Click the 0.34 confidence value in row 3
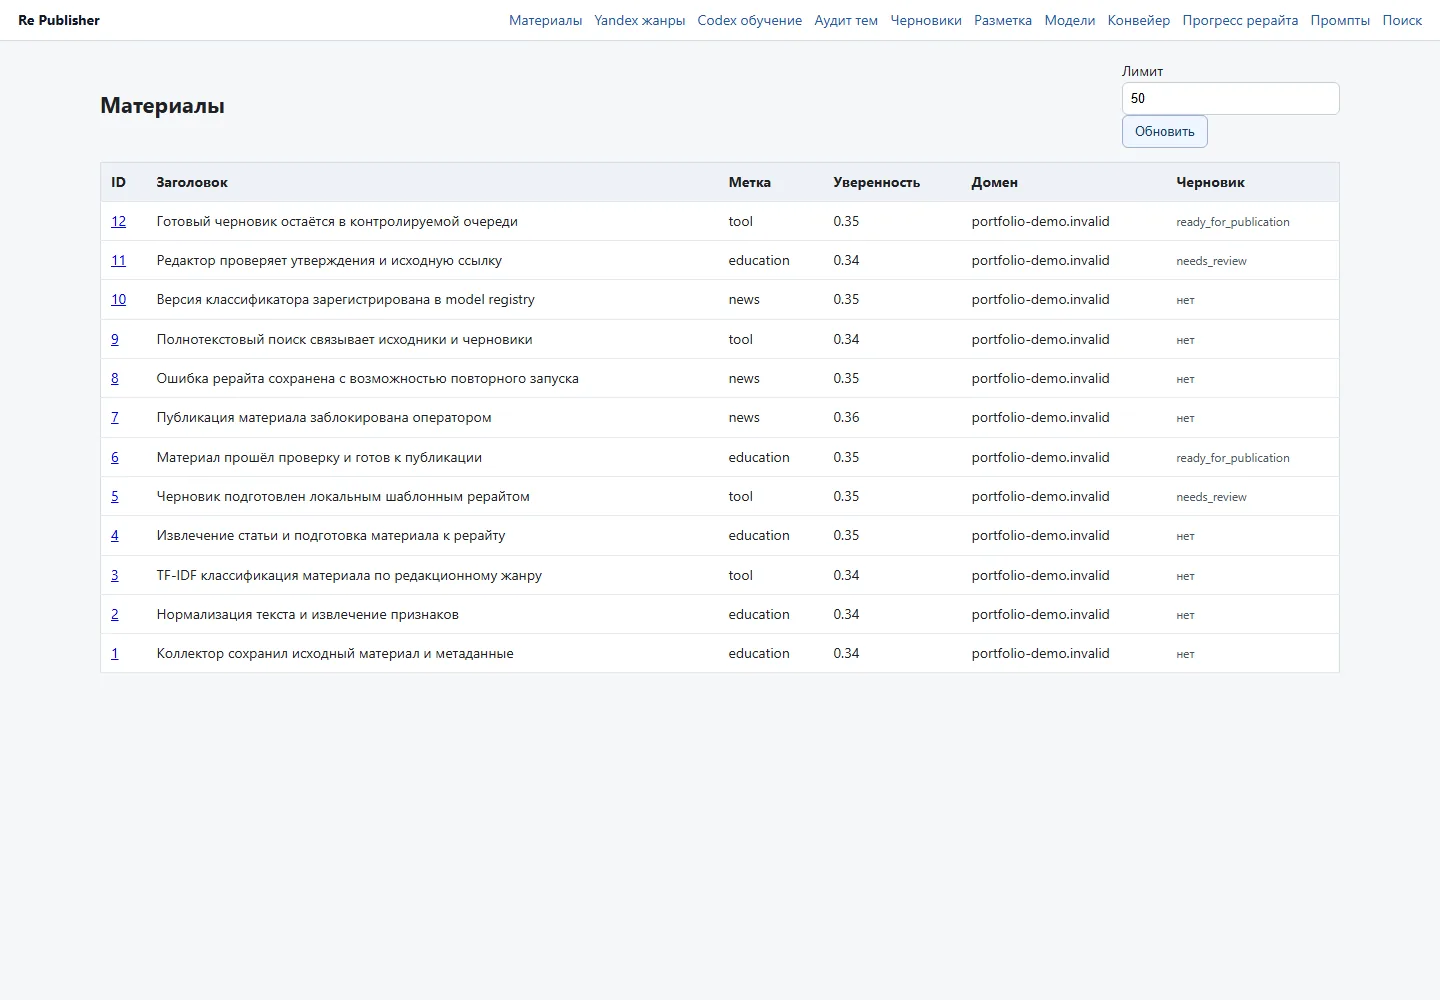This screenshot has height=1000, width=1440. [x=846, y=575]
